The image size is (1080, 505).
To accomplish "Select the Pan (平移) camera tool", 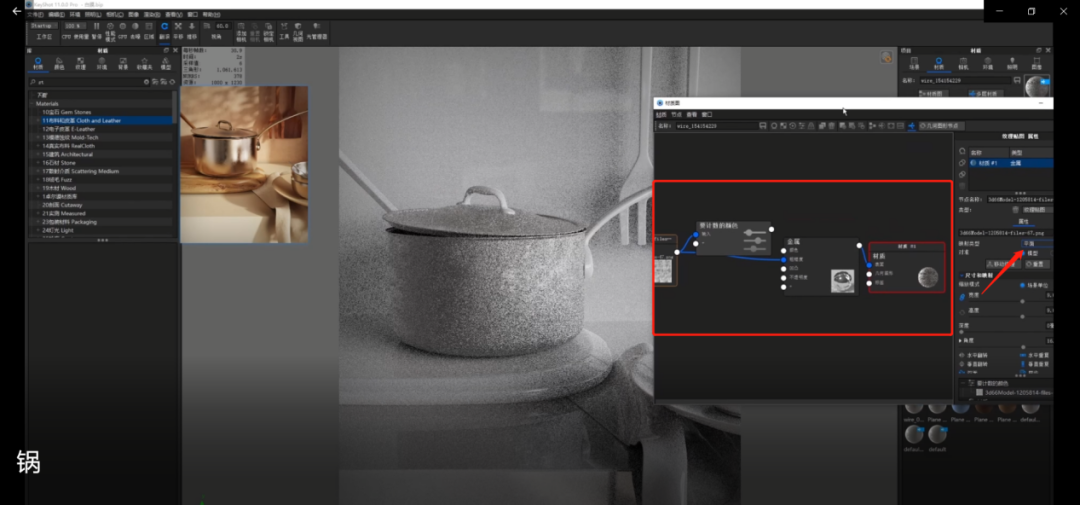I will coord(178,30).
